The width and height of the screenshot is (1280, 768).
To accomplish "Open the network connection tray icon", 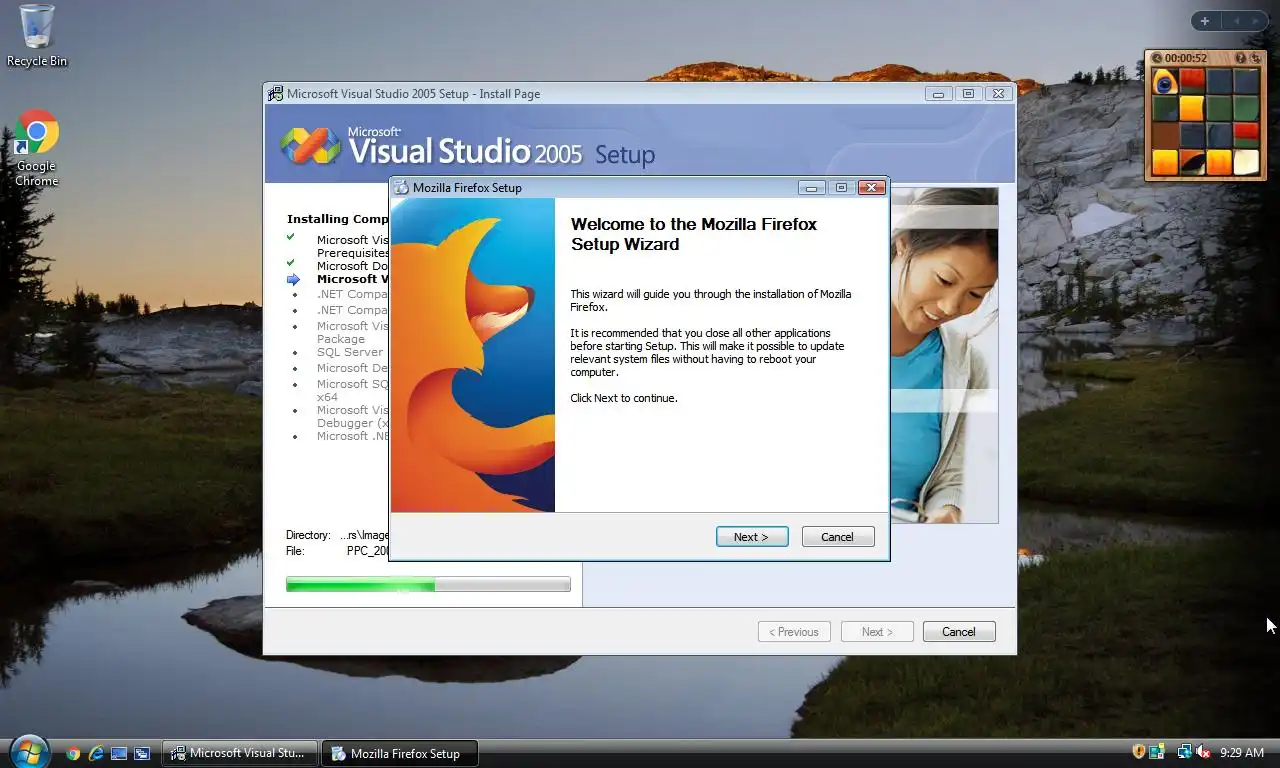I will (1184, 752).
